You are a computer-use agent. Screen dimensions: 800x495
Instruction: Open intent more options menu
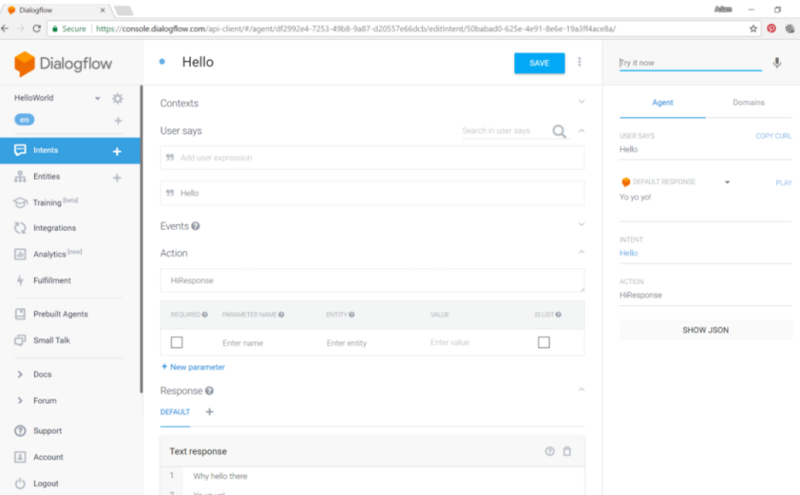tap(579, 62)
